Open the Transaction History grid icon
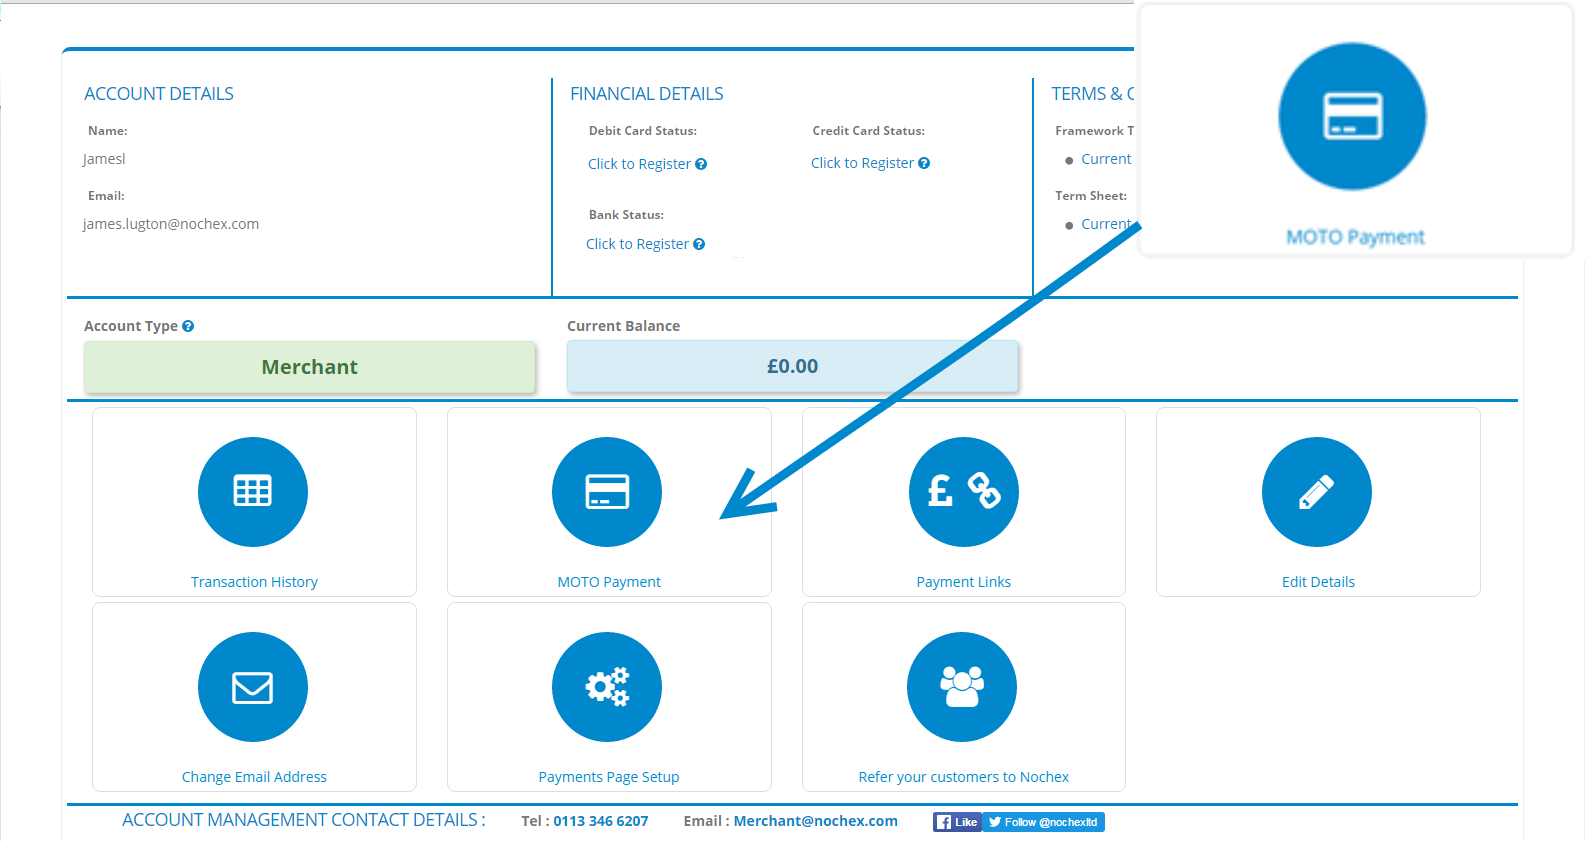Screen dimensions: 1585x841 [253, 492]
